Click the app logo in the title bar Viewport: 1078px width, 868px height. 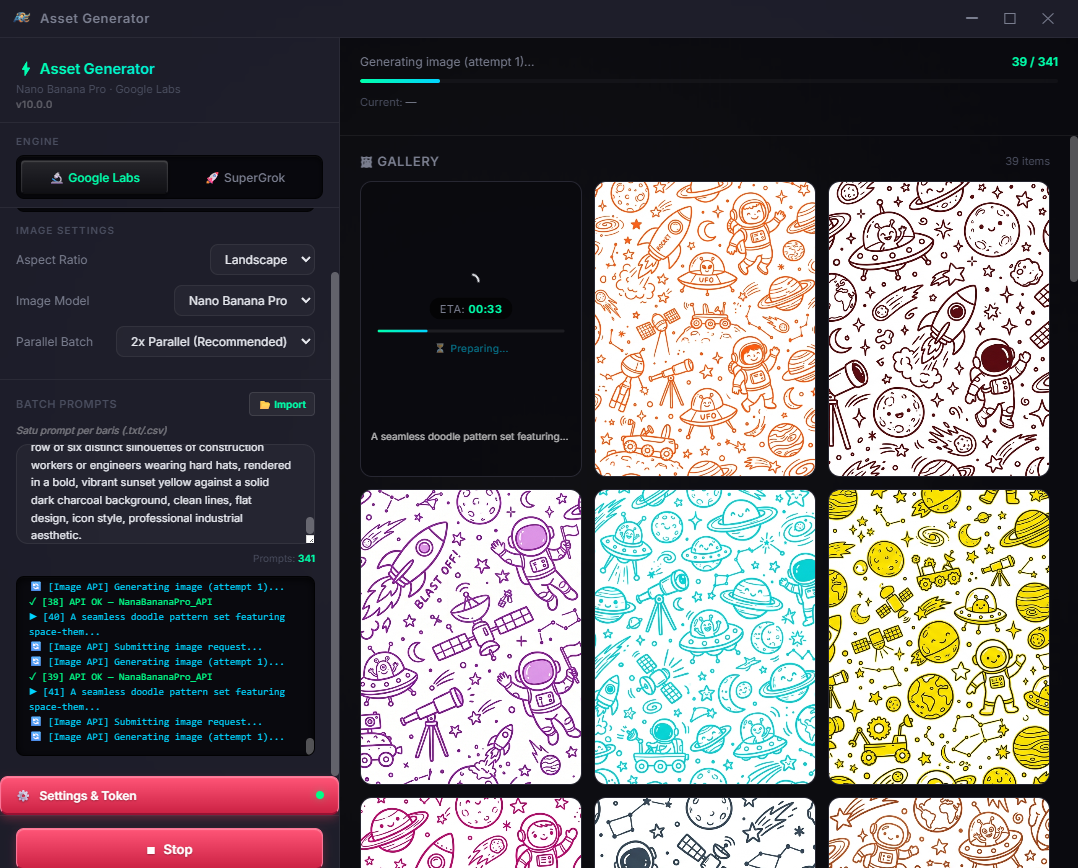(x=22, y=18)
